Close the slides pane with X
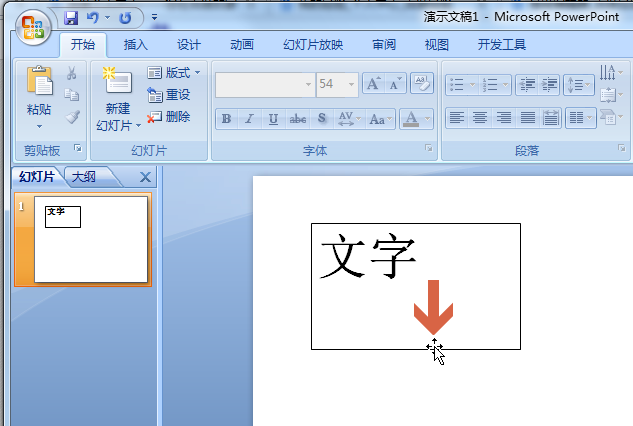Viewport: 633px width, 426px height. coord(145,177)
